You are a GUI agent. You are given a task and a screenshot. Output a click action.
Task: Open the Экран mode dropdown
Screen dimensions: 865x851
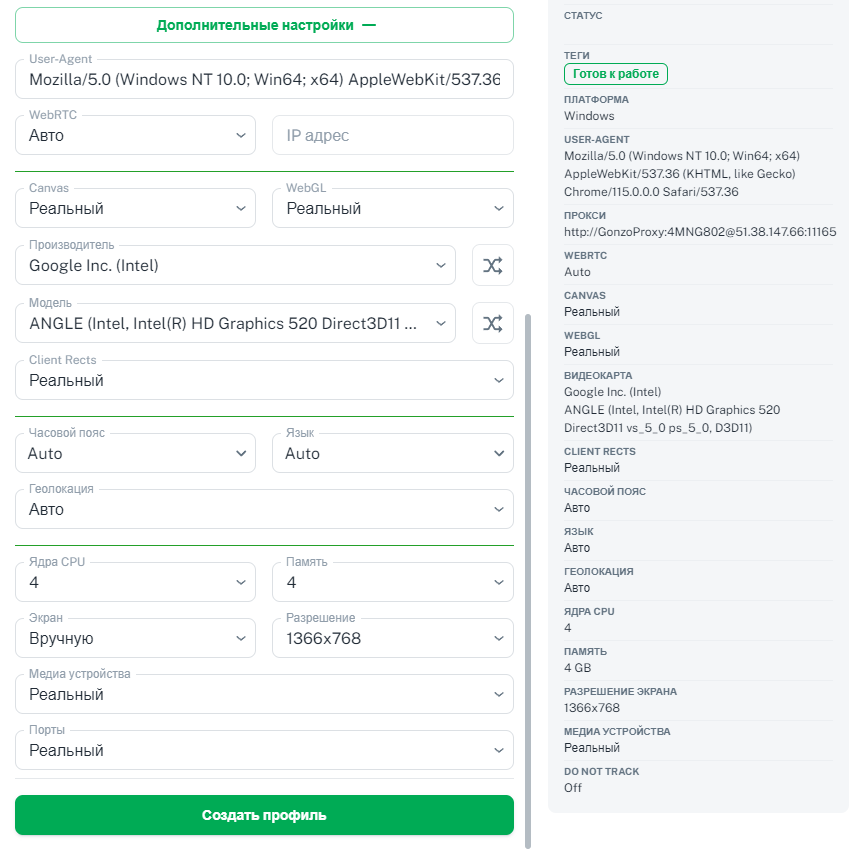[x=135, y=638]
